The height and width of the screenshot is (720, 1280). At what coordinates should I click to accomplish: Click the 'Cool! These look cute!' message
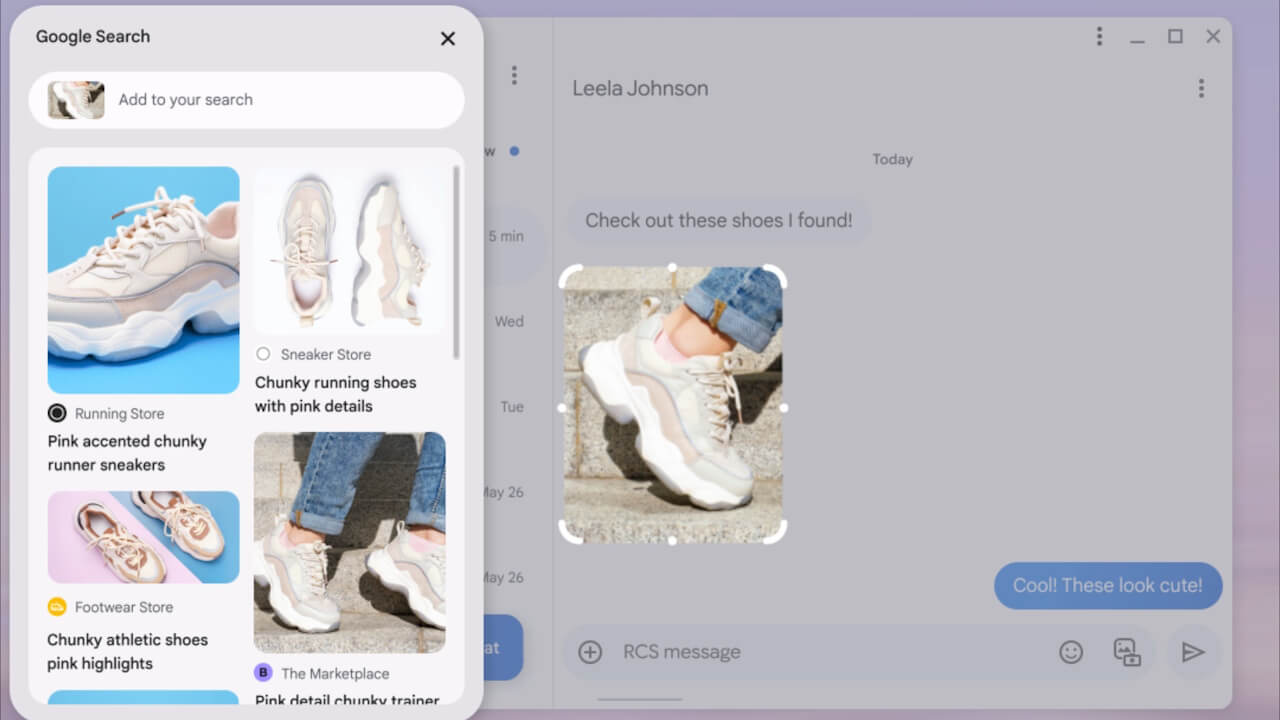[x=1108, y=586]
